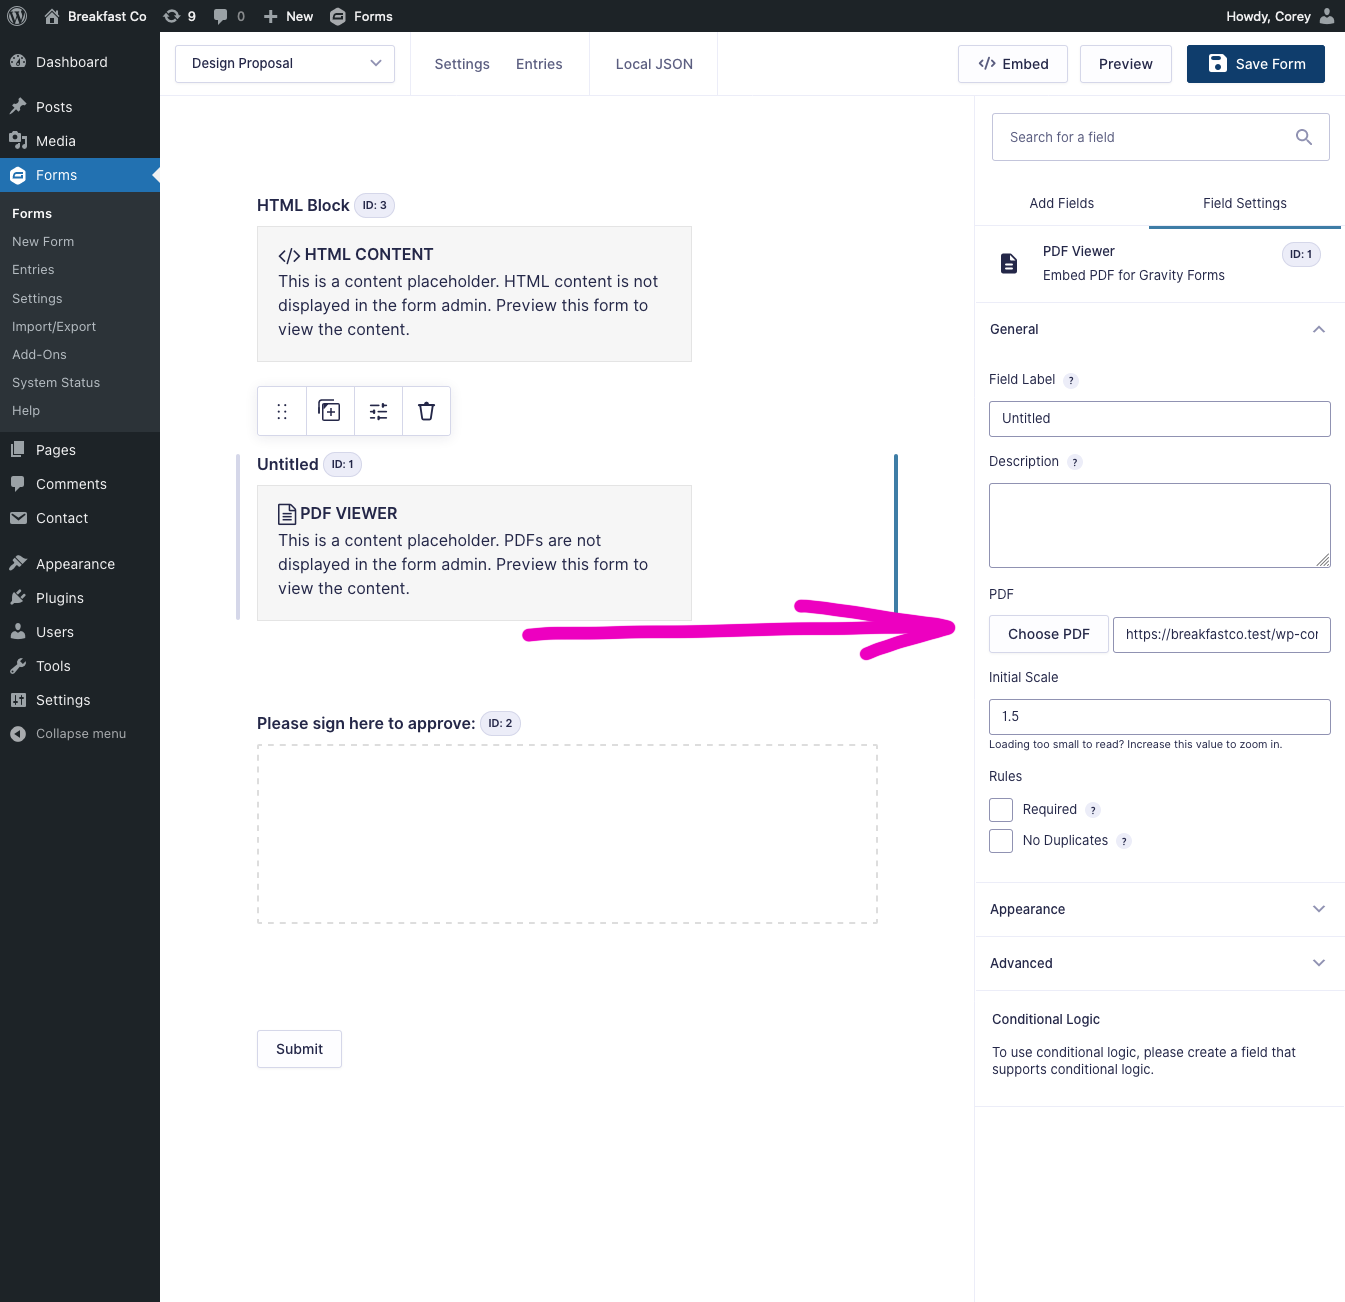Expand the Advanced settings section

(1160, 963)
